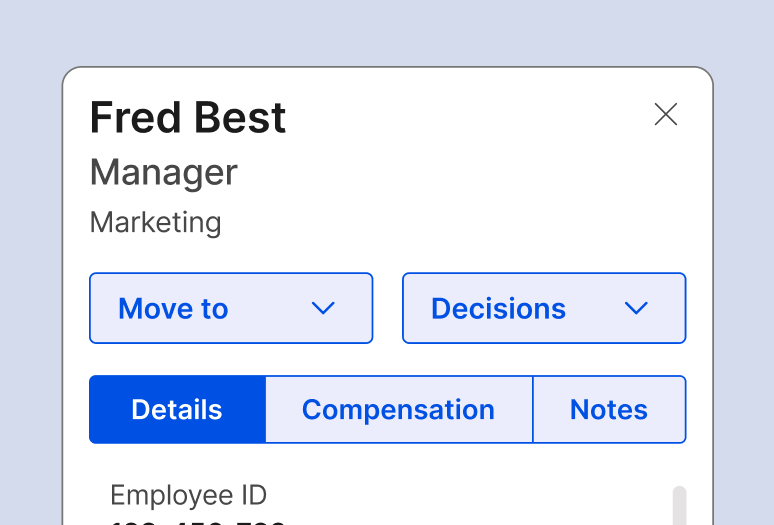Close the Fred Best details card
The width and height of the screenshot is (774, 525).
pos(665,114)
